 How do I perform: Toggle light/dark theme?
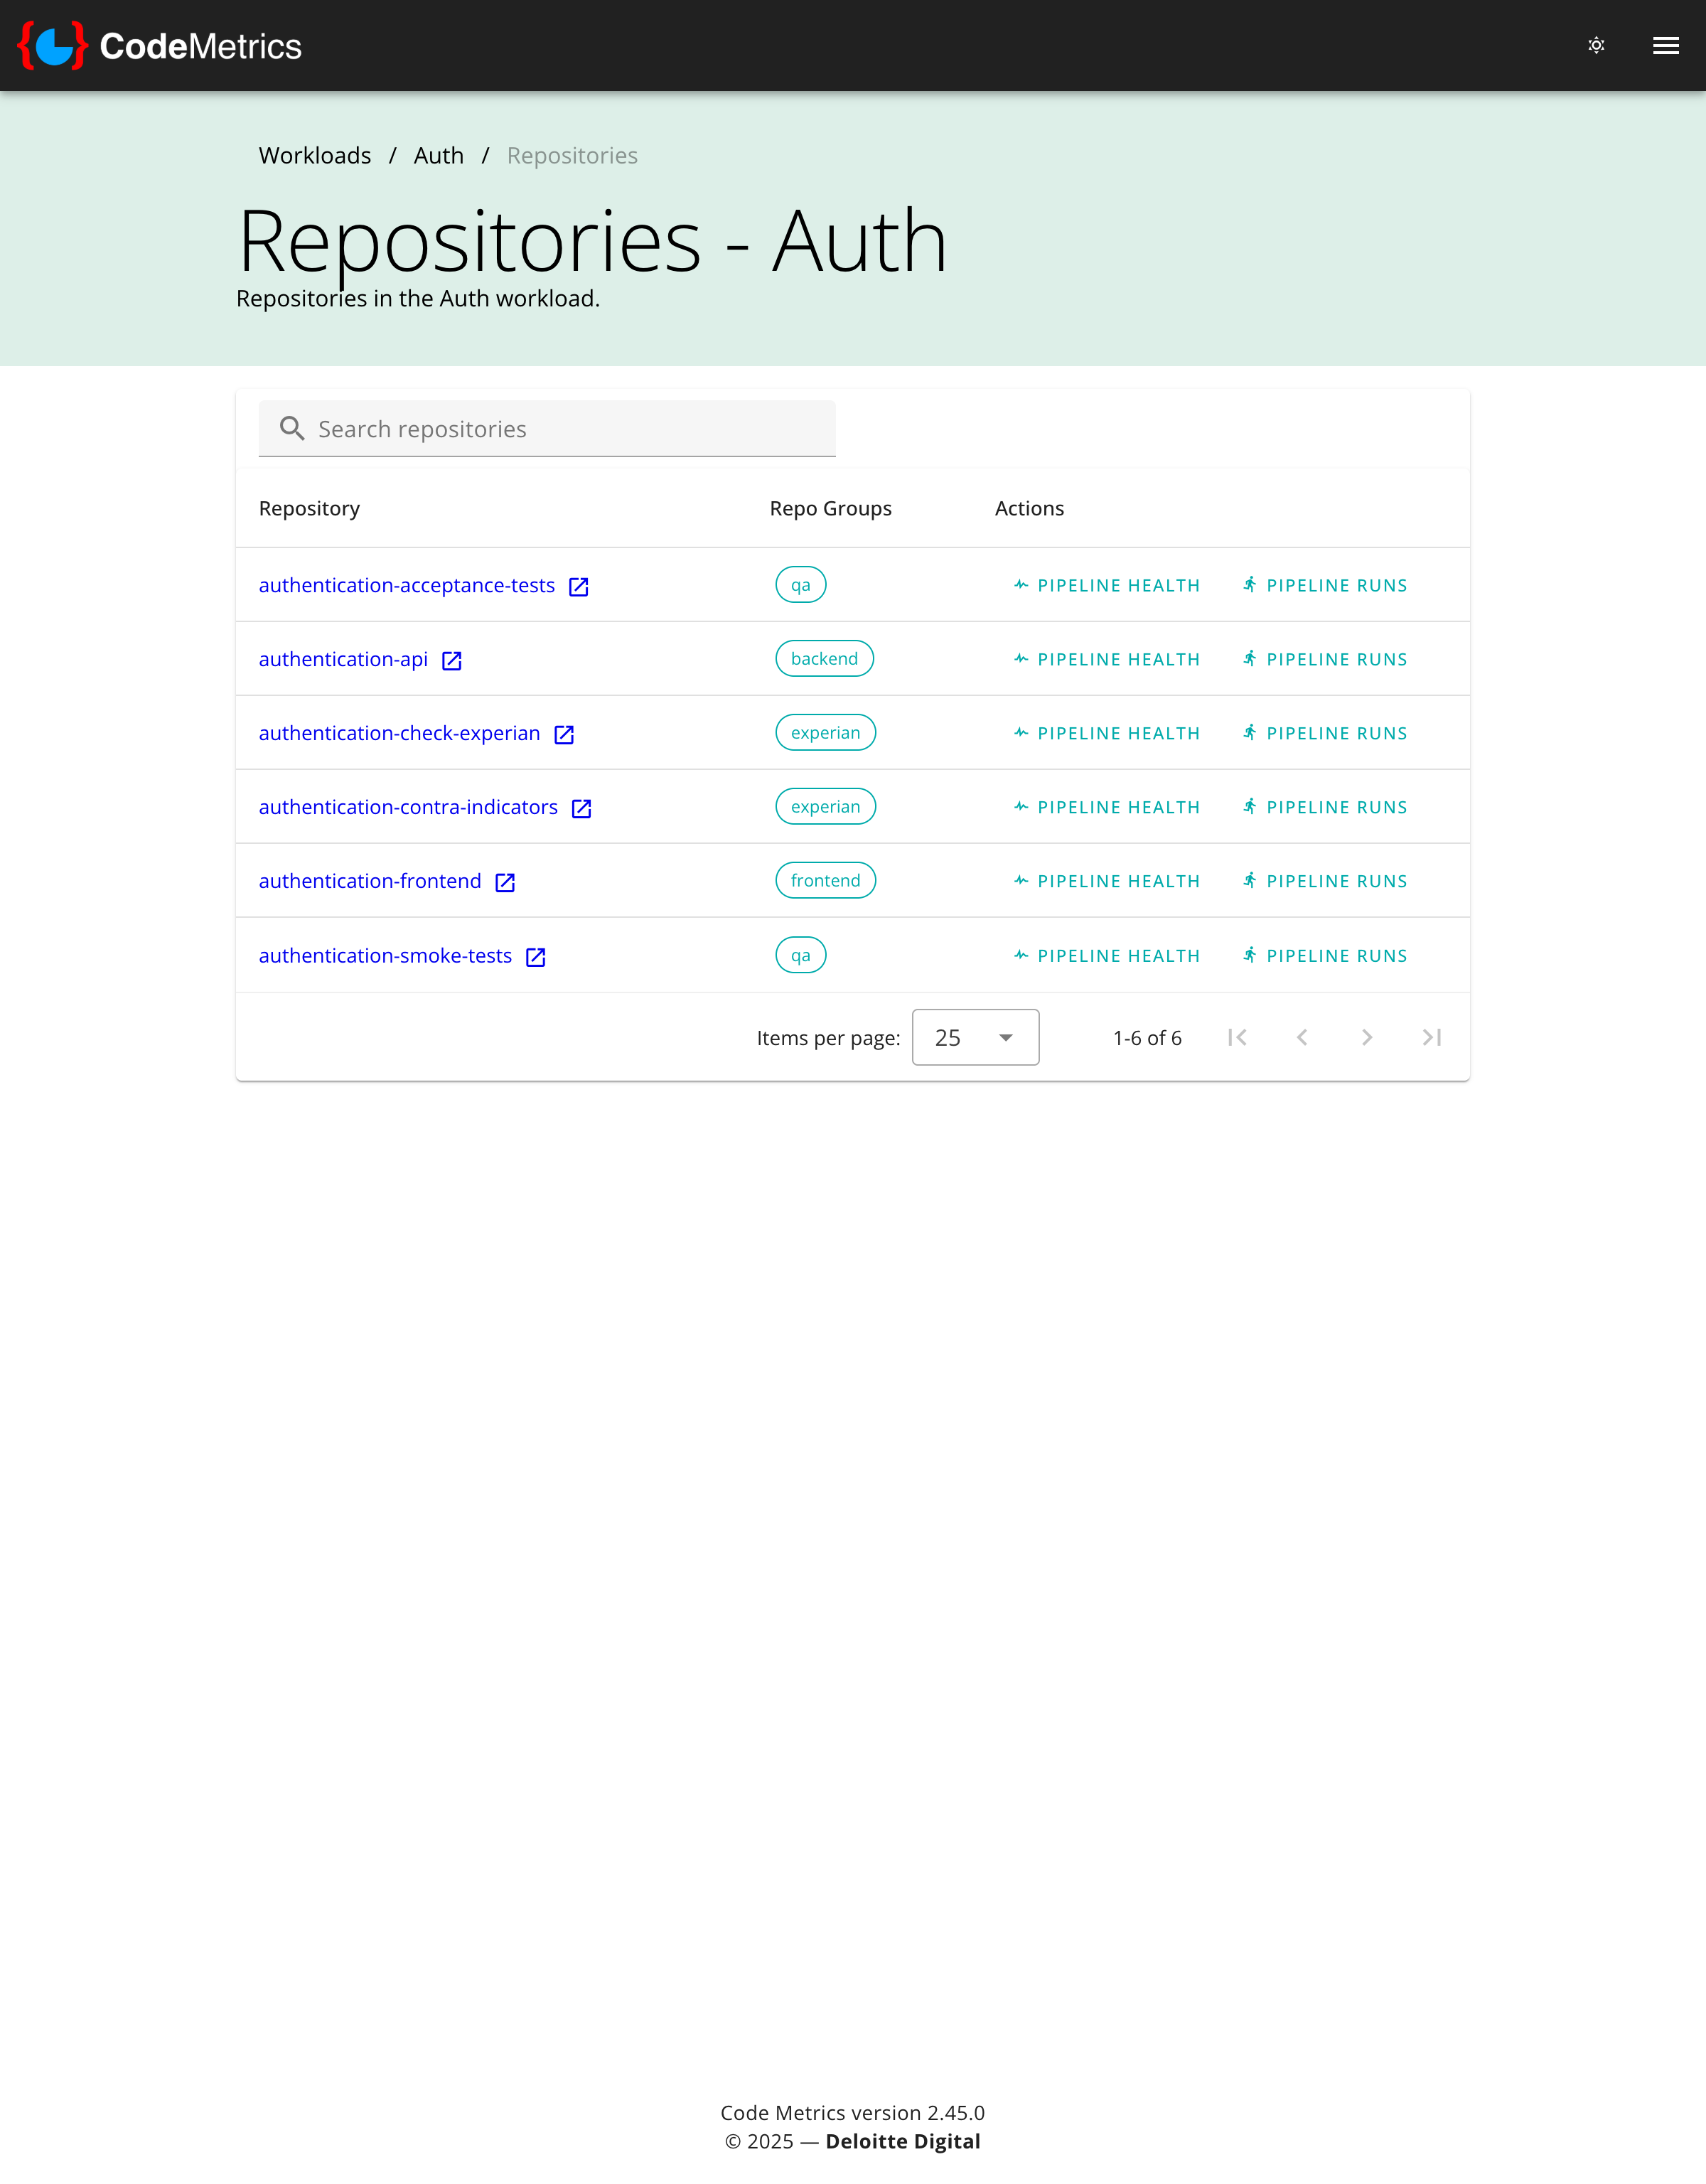[x=1596, y=45]
